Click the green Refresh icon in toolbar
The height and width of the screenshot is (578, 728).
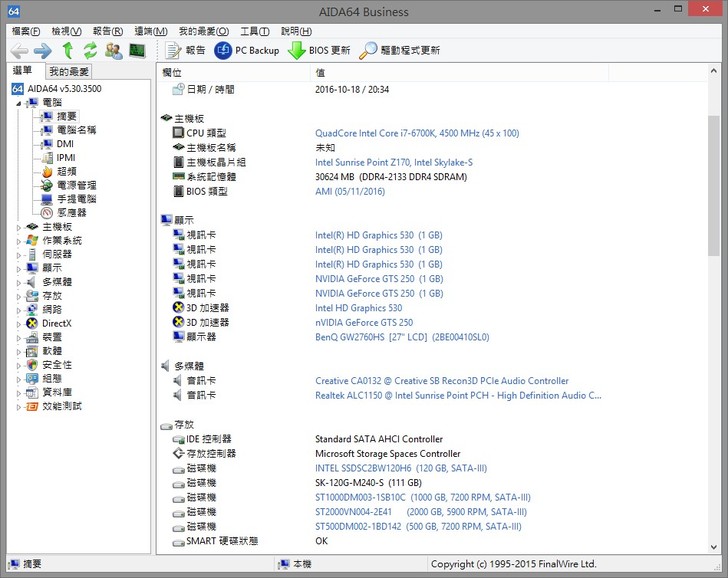90,50
